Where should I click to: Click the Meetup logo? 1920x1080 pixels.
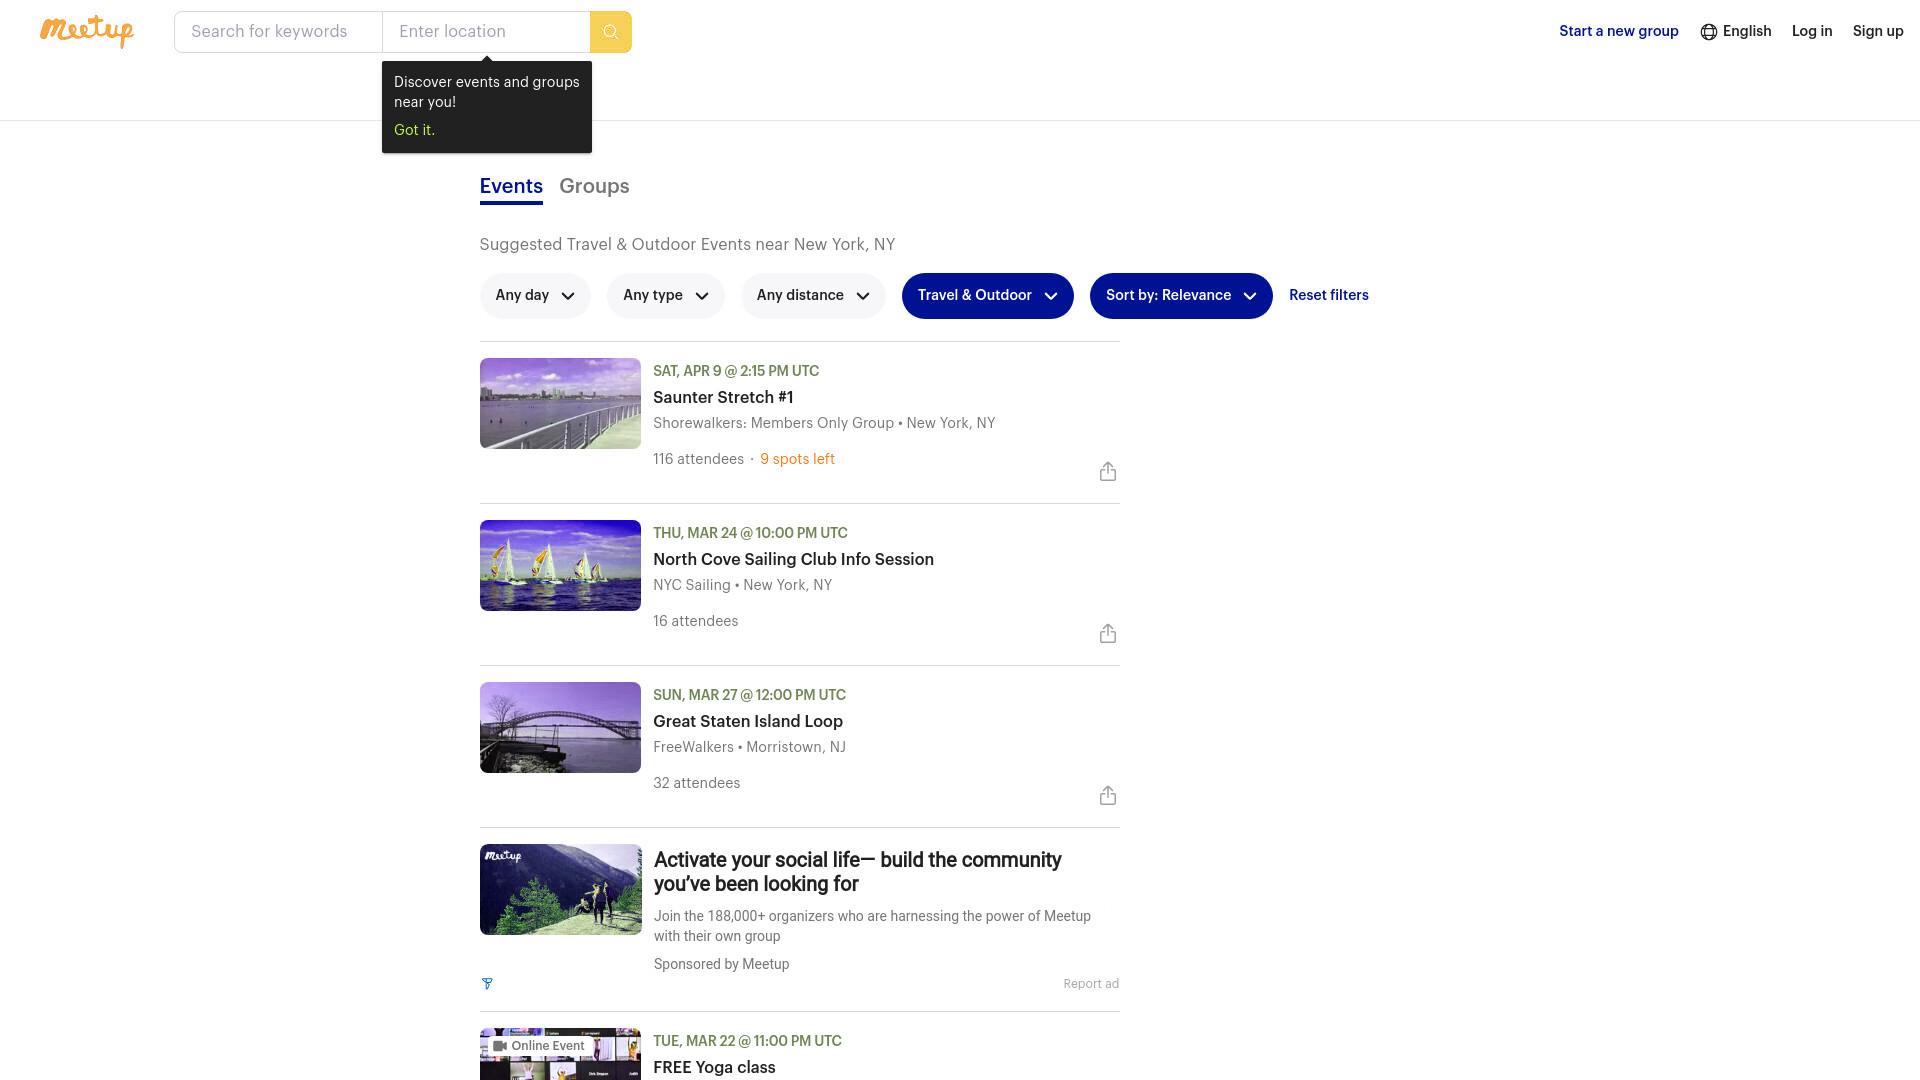click(x=87, y=31)
